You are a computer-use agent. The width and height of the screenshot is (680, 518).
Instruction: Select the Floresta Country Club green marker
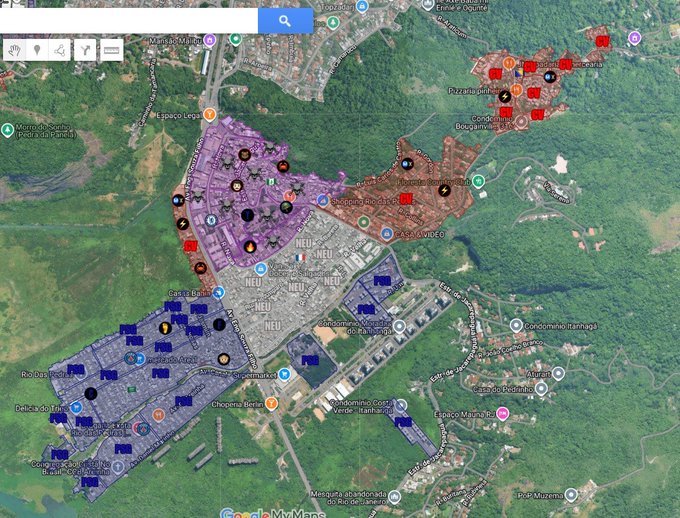click(478, 180)
